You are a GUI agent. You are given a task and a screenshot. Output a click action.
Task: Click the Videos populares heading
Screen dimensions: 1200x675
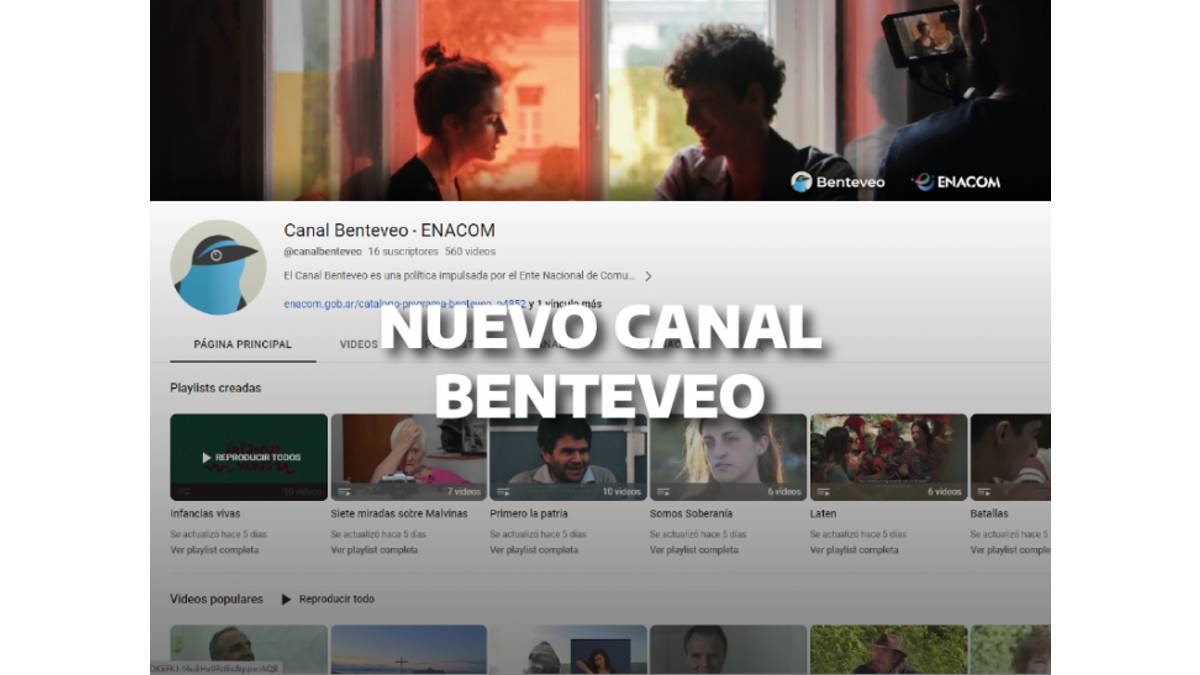pyautogui.click(x=216, y=599)
